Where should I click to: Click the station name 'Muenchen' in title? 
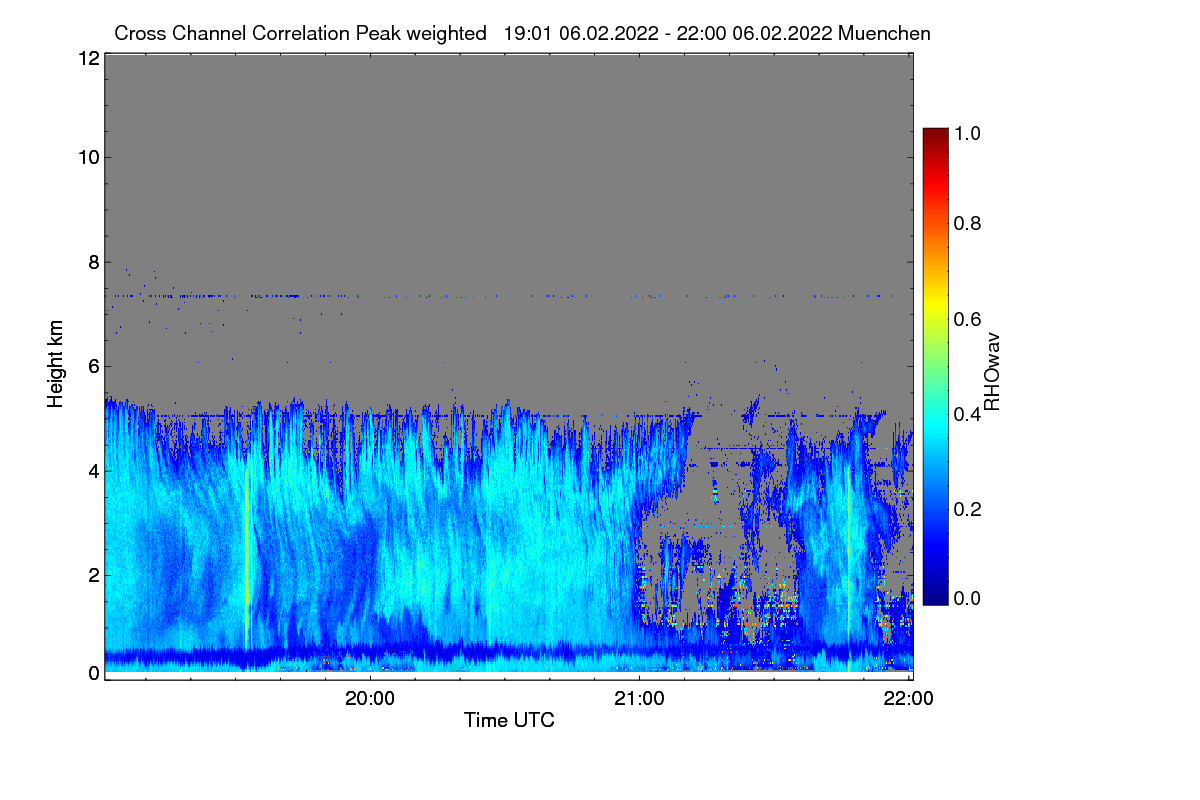[886, 33]
